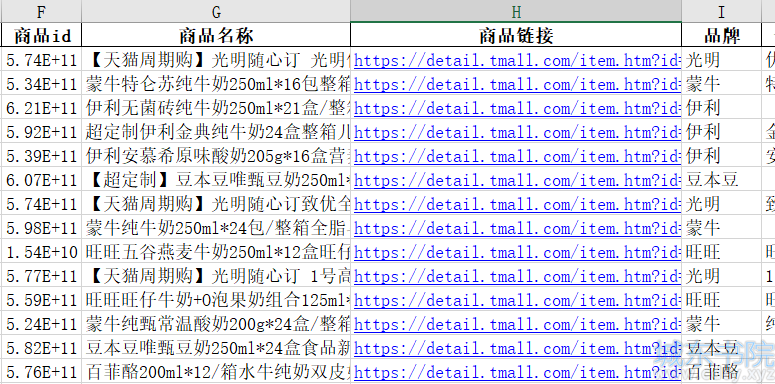This screenshot has height=384, width=775.
Task: Select column F header
Action: pyautogui.click(x=42, y=11)
